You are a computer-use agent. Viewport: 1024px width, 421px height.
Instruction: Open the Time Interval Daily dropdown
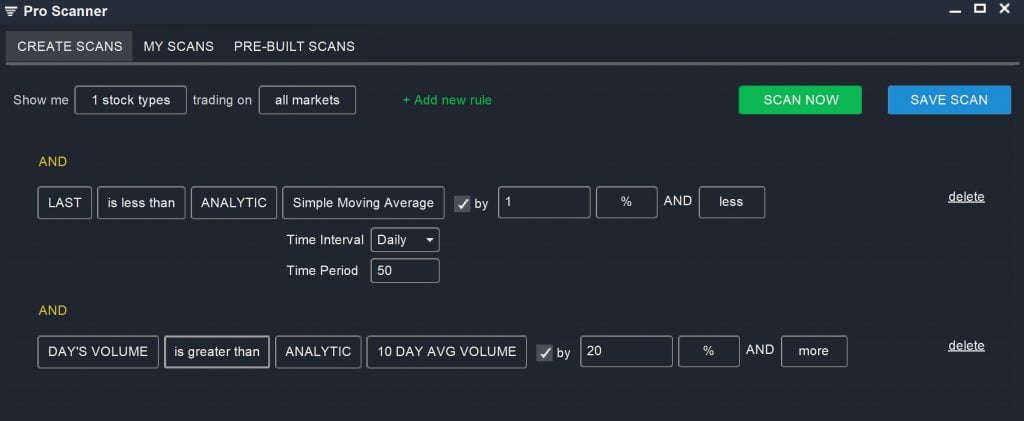pos(405,240)
